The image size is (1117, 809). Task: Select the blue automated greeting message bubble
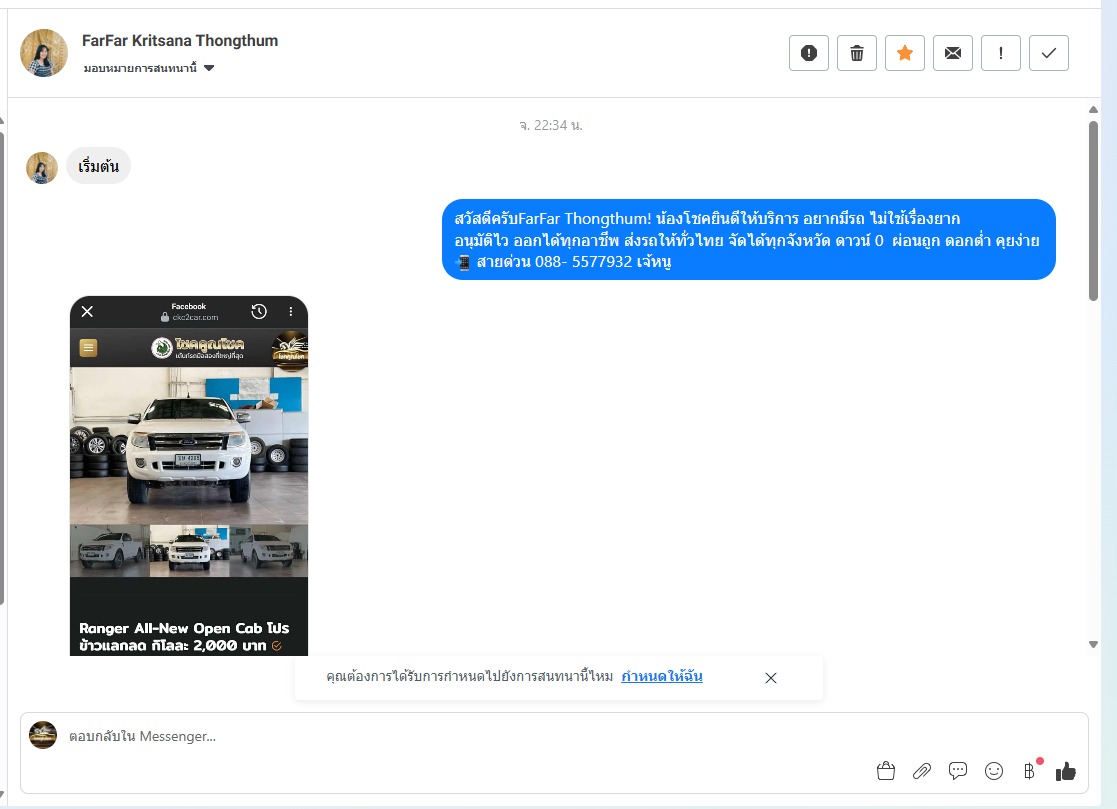coord(749,239)
